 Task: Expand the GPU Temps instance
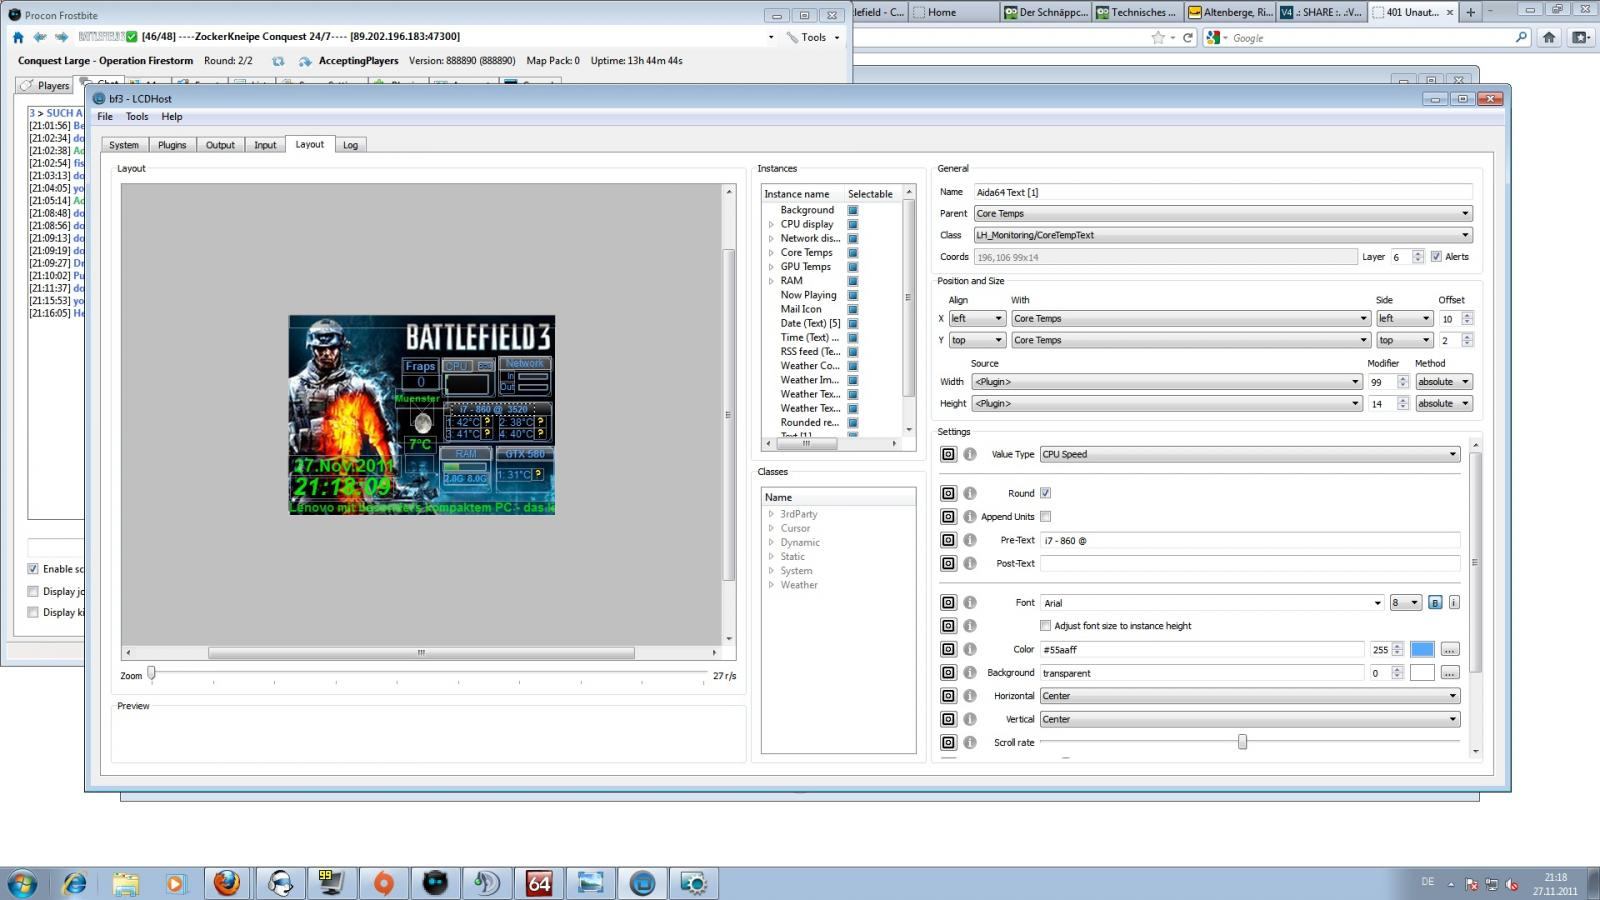771,267
